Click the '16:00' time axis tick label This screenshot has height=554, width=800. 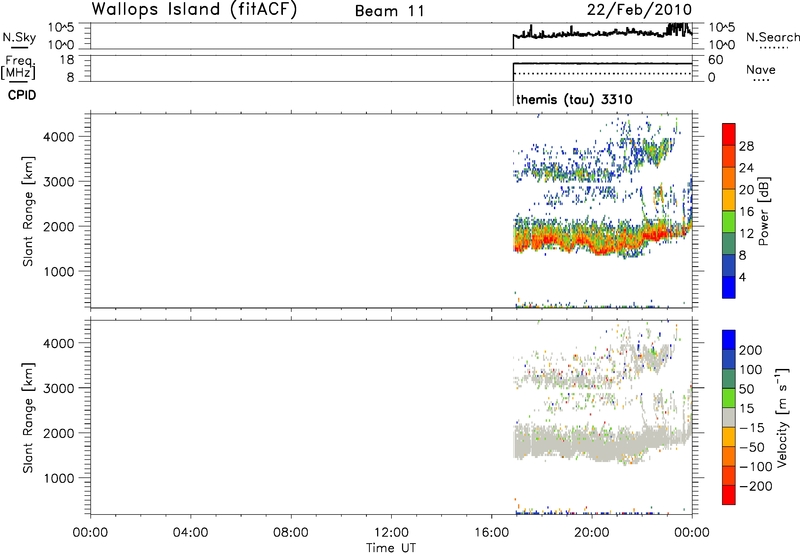point(491,532)
